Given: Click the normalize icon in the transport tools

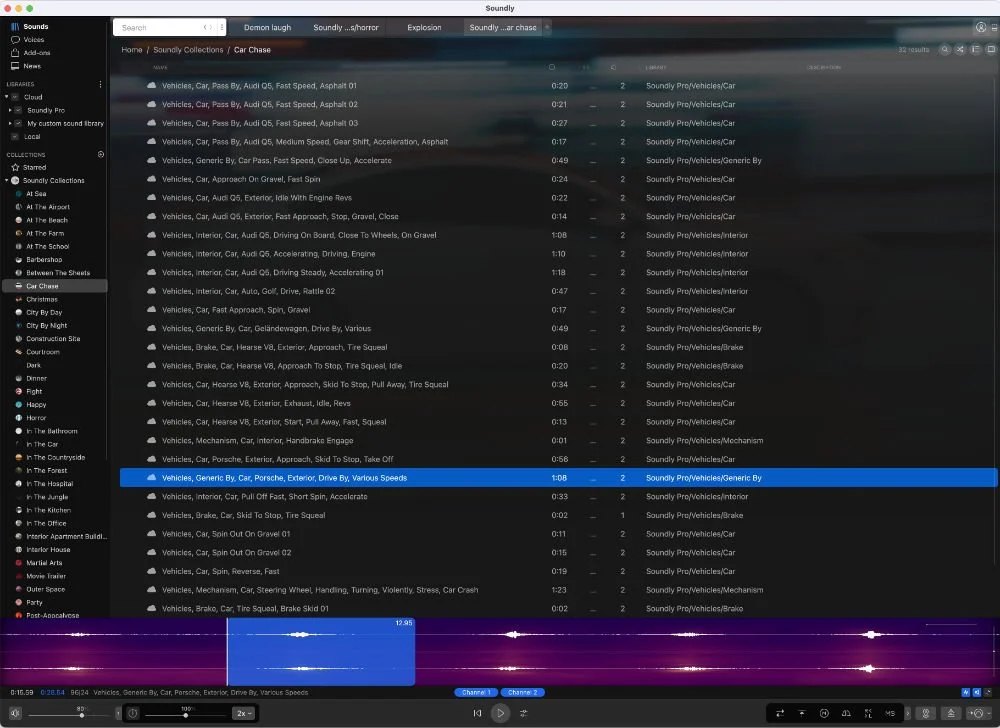Looking at the screenshot, I should [802, 713].
